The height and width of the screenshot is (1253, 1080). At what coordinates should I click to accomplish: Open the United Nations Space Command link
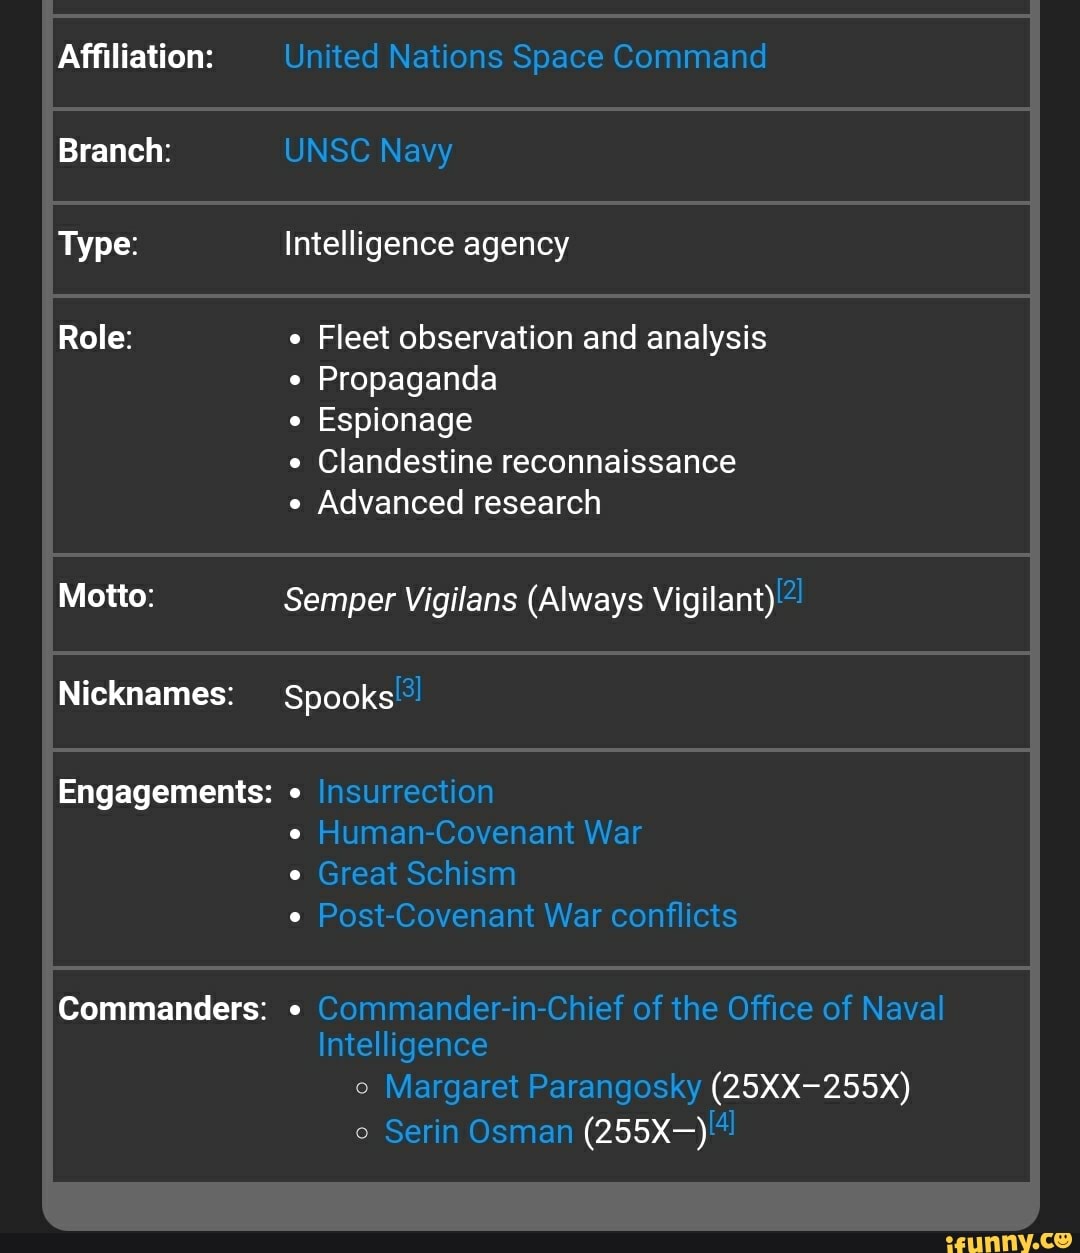click(525, 57)
